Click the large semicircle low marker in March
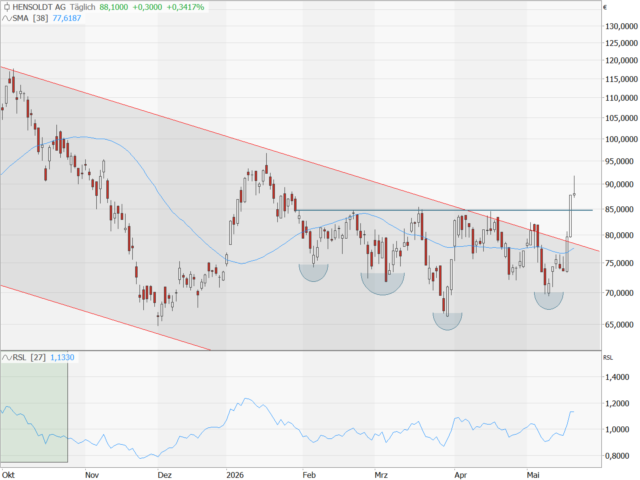Image resolution: width=640 pixels, height=480 pixels. coord(382,284)
